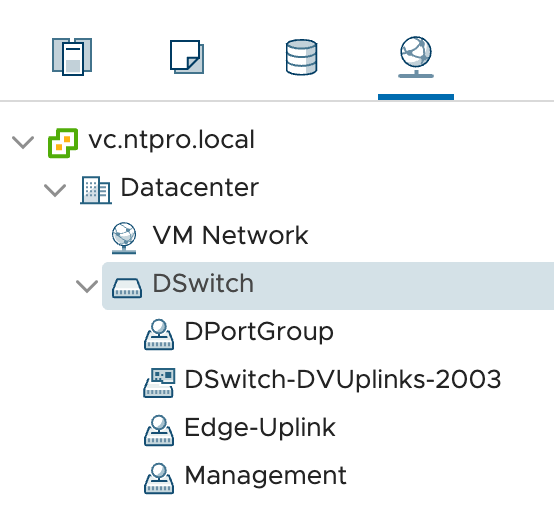Select the DPortGroup label
554x518 pixels.
point(259,332)
